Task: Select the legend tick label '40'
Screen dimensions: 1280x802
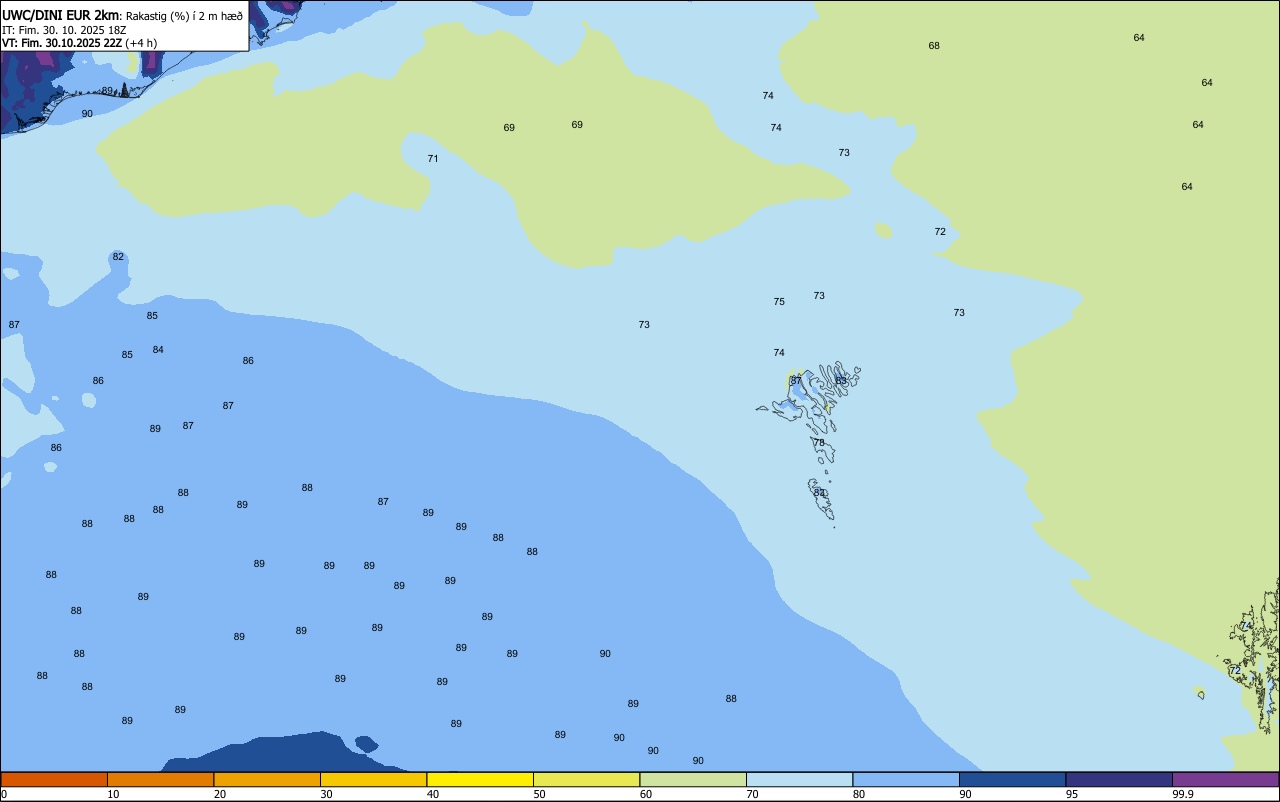Action: 433,794
